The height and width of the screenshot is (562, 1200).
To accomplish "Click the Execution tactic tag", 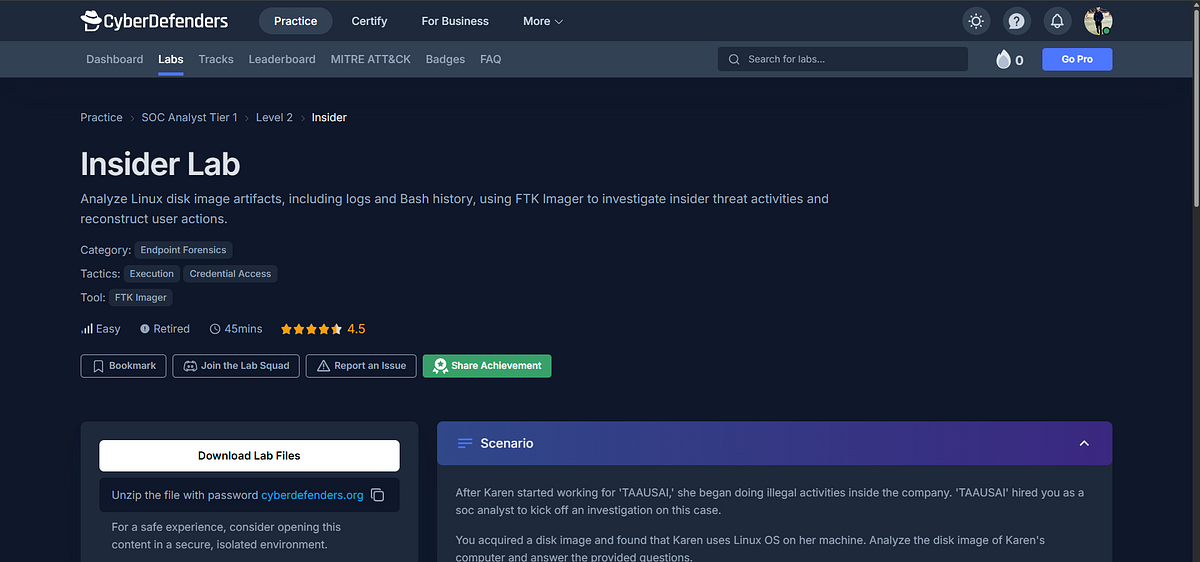I will tap(152, 273).
